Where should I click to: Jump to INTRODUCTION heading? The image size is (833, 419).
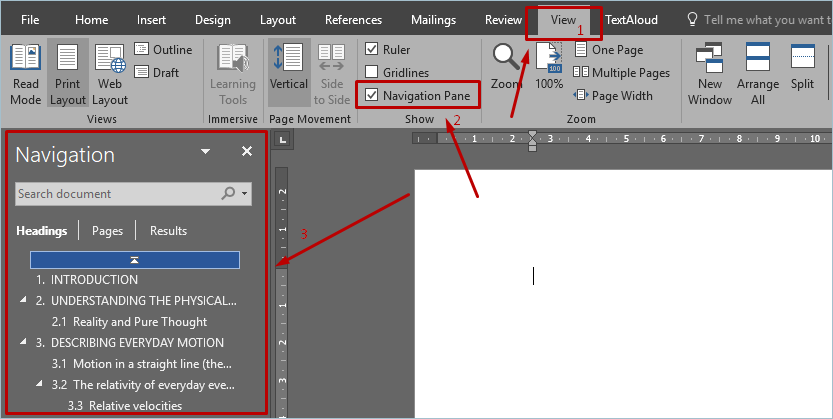click(x=94, y=280)
